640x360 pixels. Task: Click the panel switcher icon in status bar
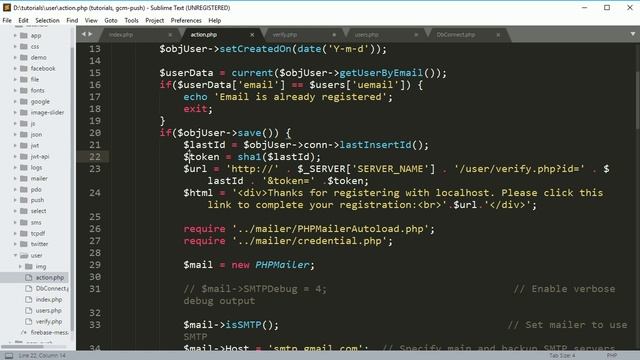[9, 356]
